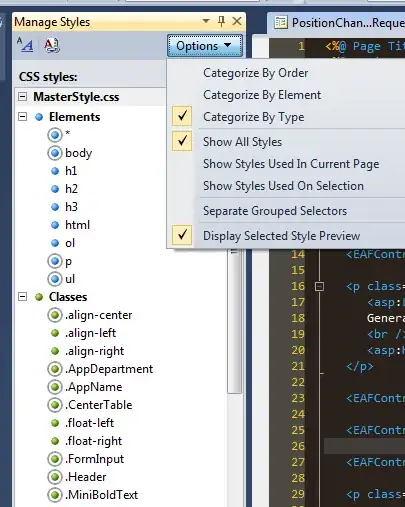Select the .MiniBoldText class style
This screenshot has height=507, width=405.
[101, 495]
